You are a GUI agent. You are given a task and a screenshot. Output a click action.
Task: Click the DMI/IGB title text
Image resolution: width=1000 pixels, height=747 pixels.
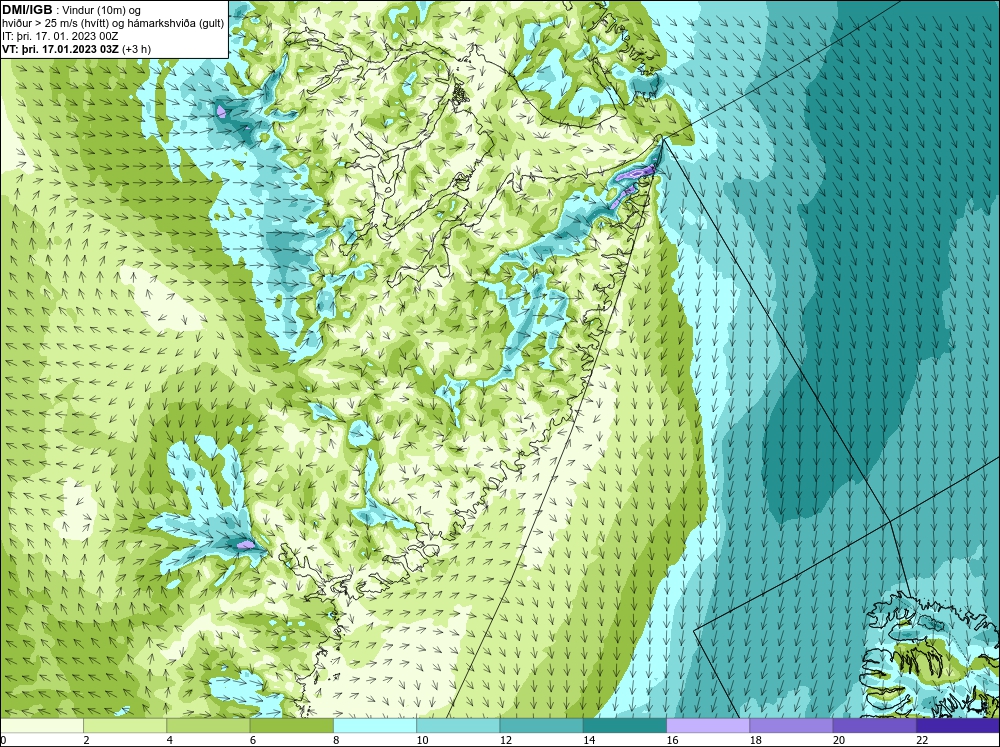(27, 10)
